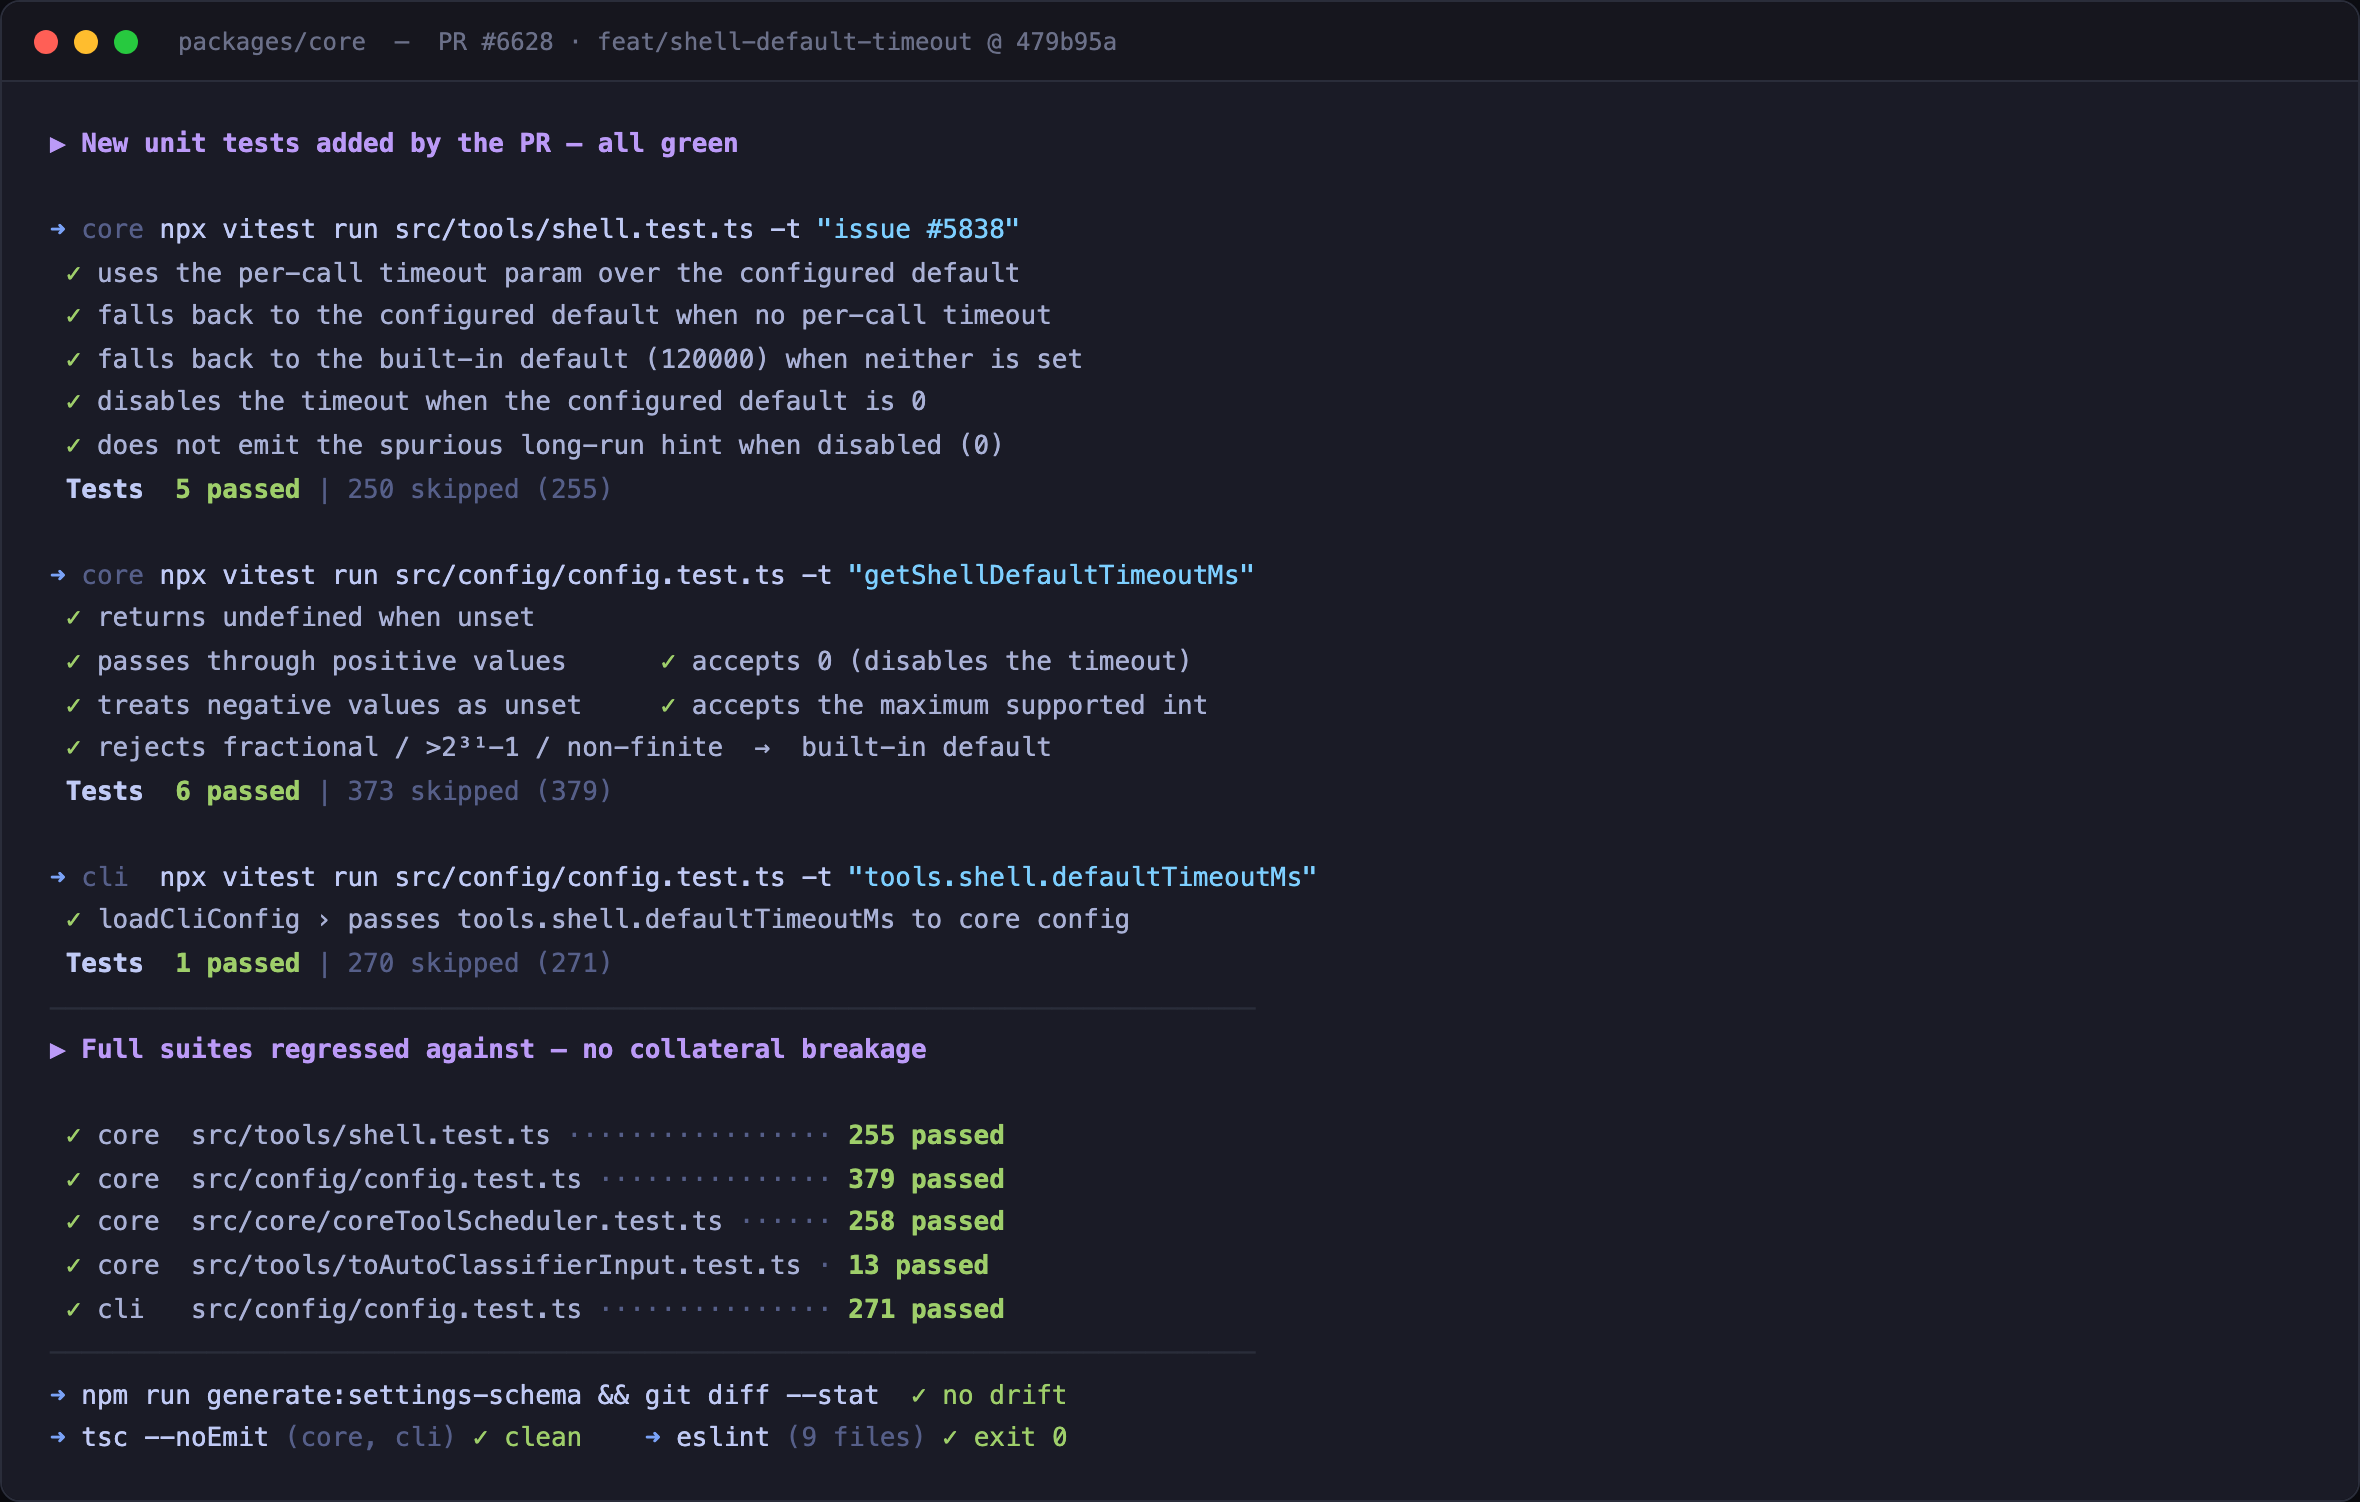Click the window title PR #6628 text
This screenshot has width=2360, height=1502.
tap(495, 42)
